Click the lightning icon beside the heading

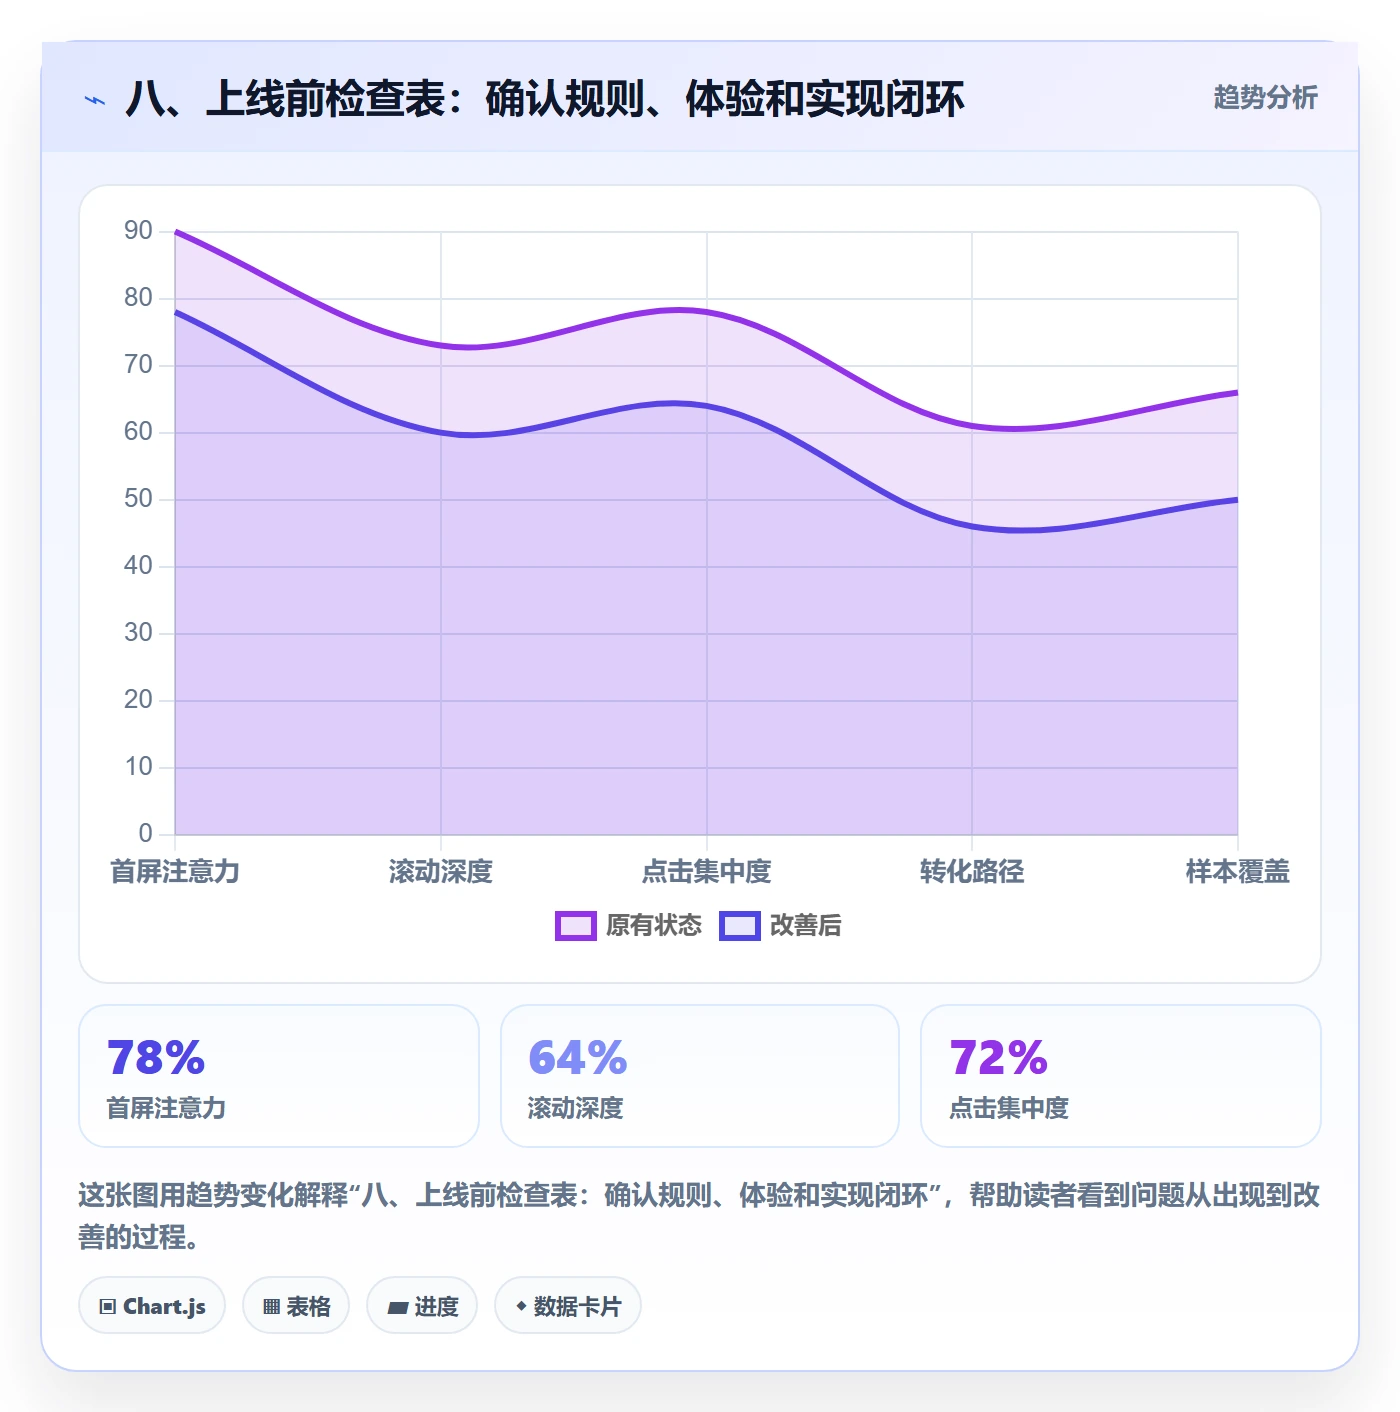point(95,100)
